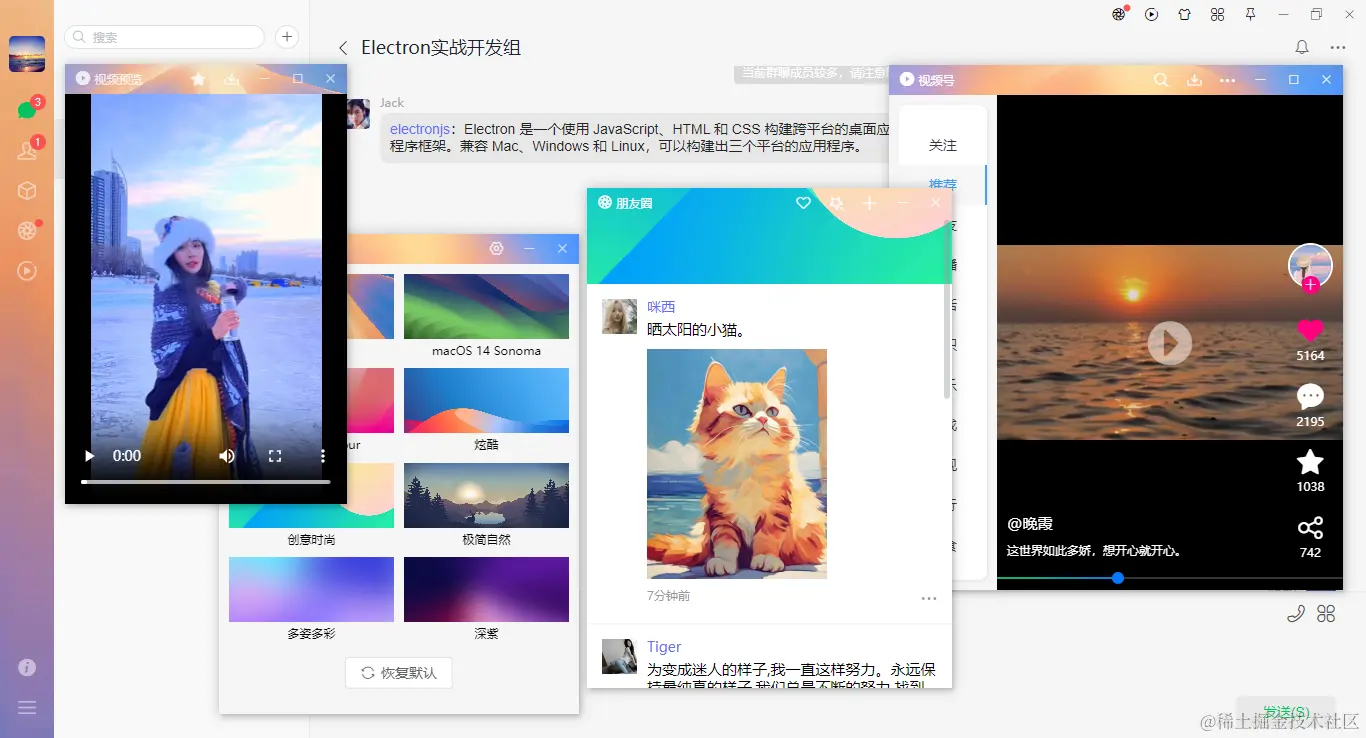Screen dimensions: 1366x738
Task: Favorite video with star showing 1038
Action: point(1310,462)
